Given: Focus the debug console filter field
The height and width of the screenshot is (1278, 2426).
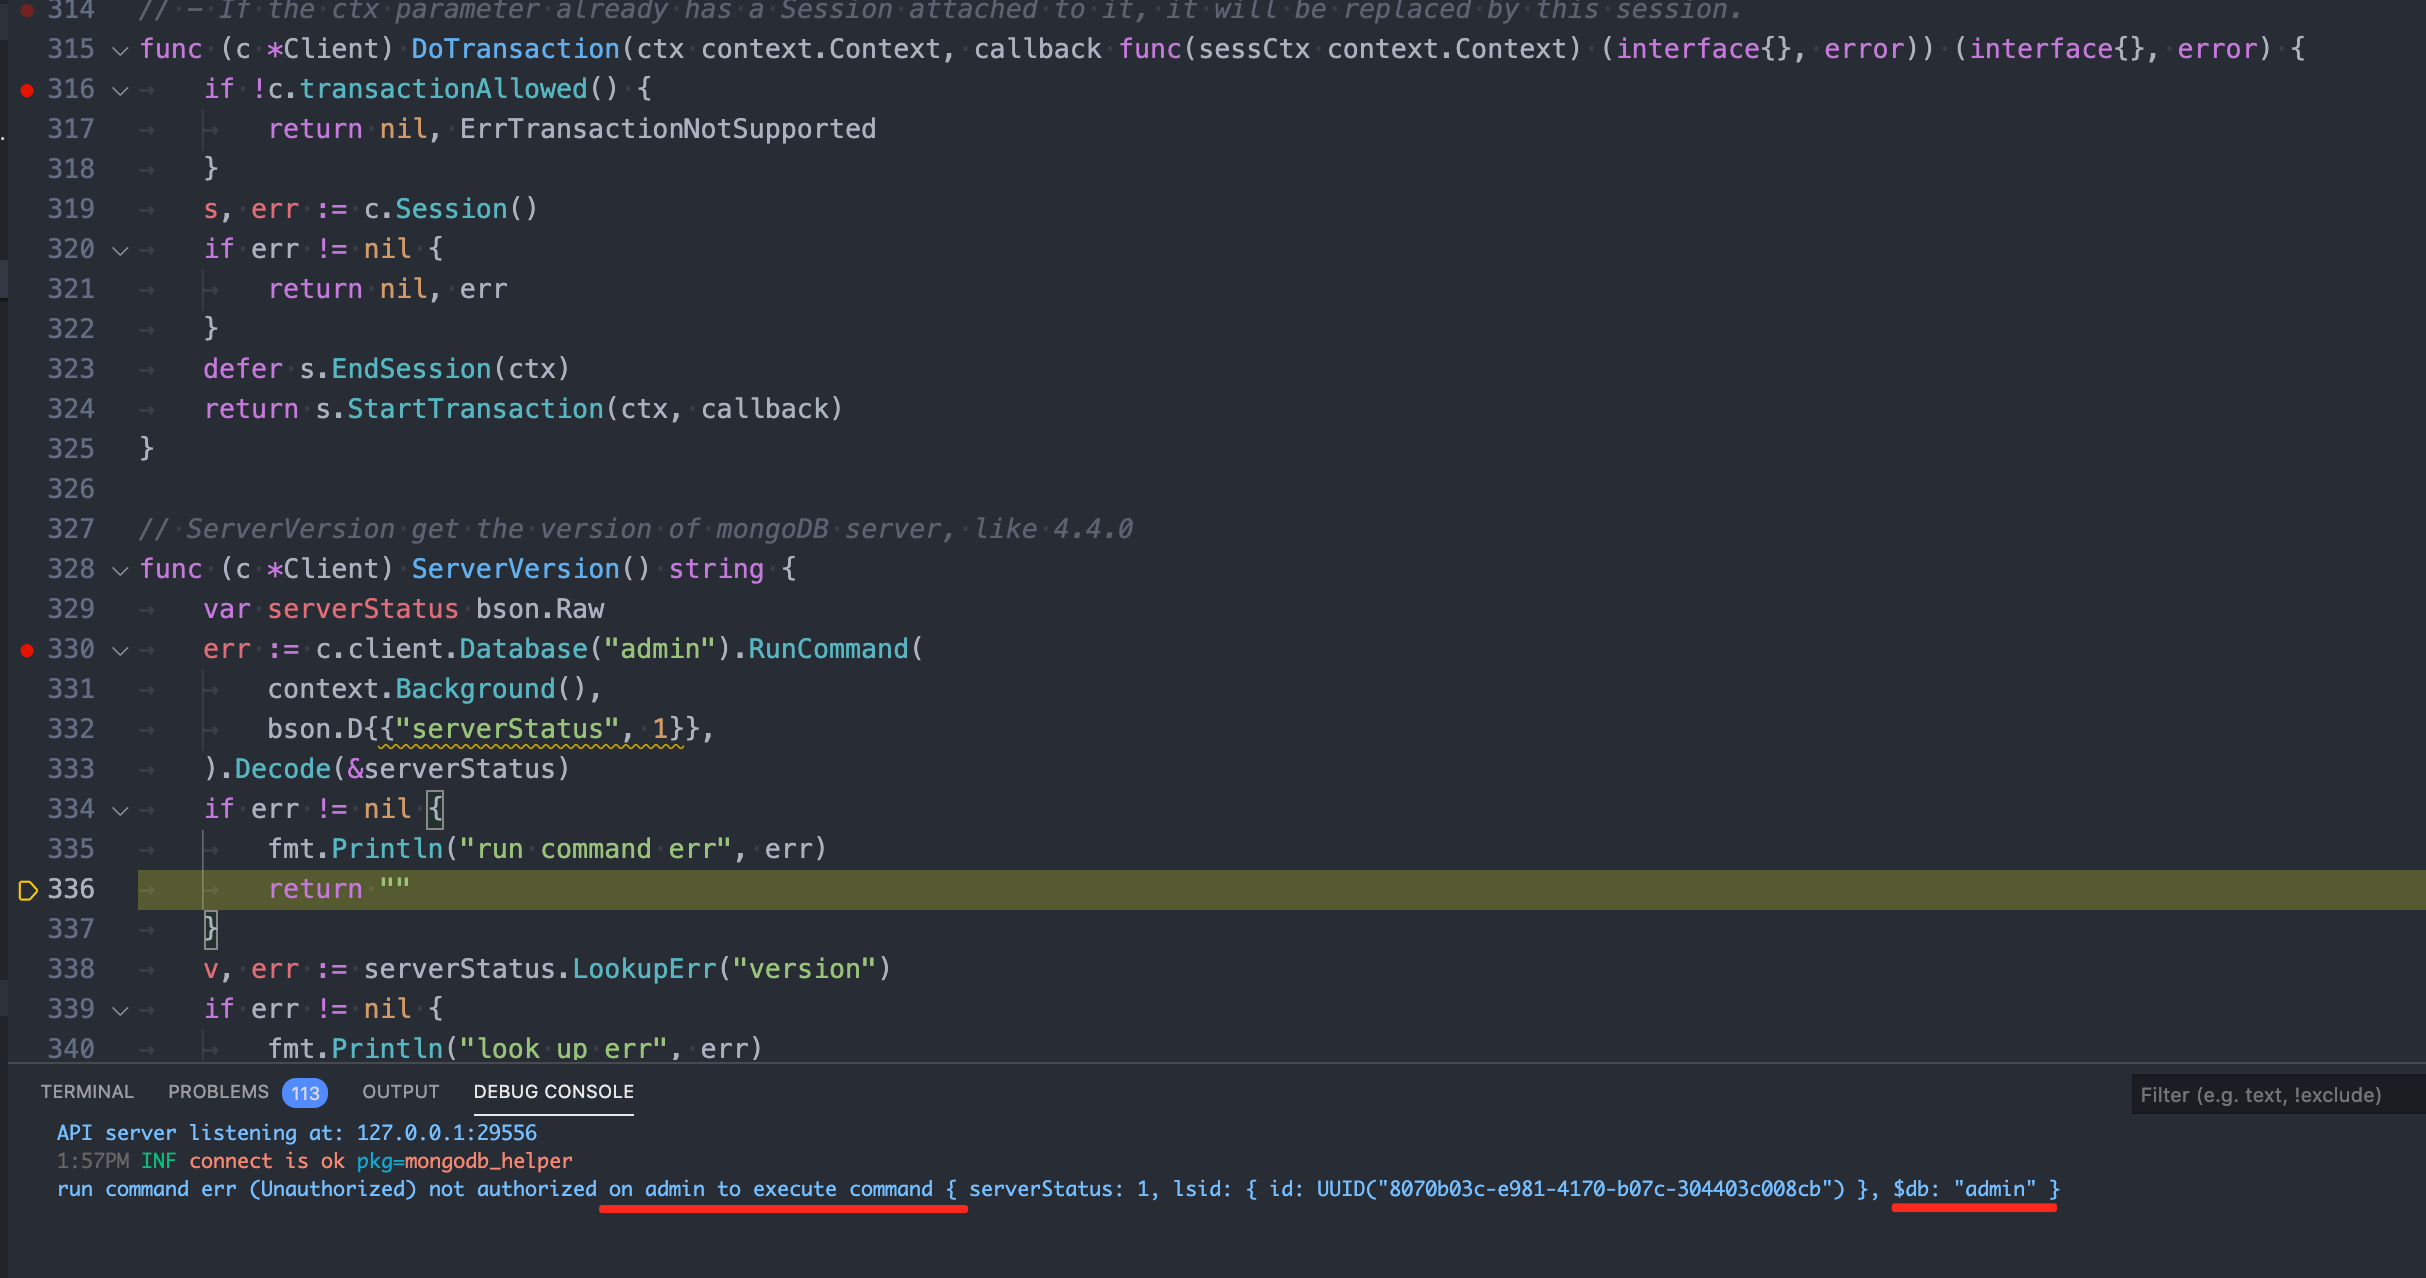Looking at the screenshot, I should 2270,1095.
